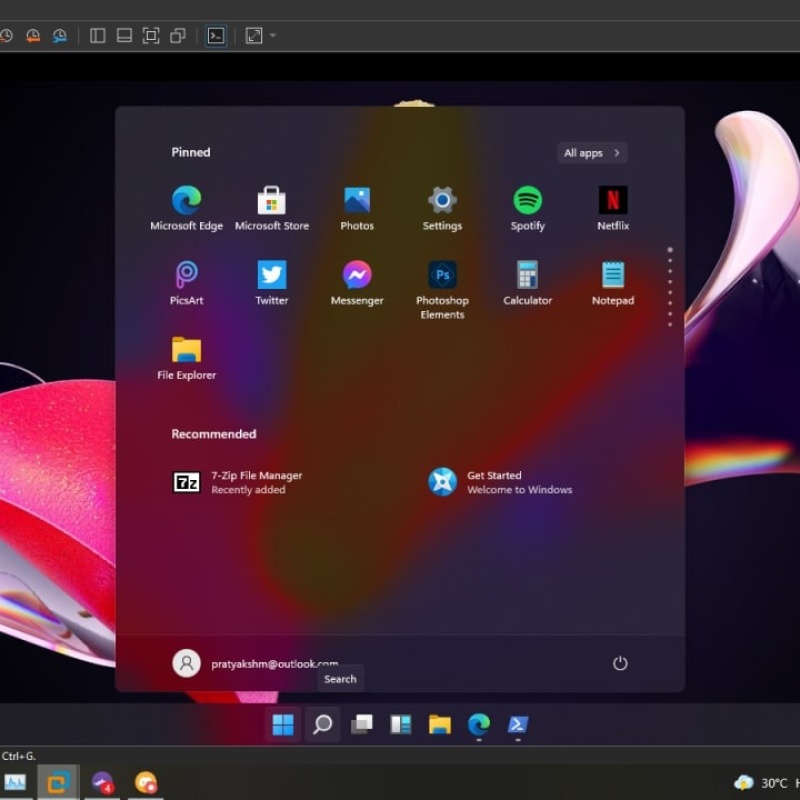Switch to Edge in the VM taskbar
Image resolution: width=800 pixels, height=800 pixels.
point(479,724)
